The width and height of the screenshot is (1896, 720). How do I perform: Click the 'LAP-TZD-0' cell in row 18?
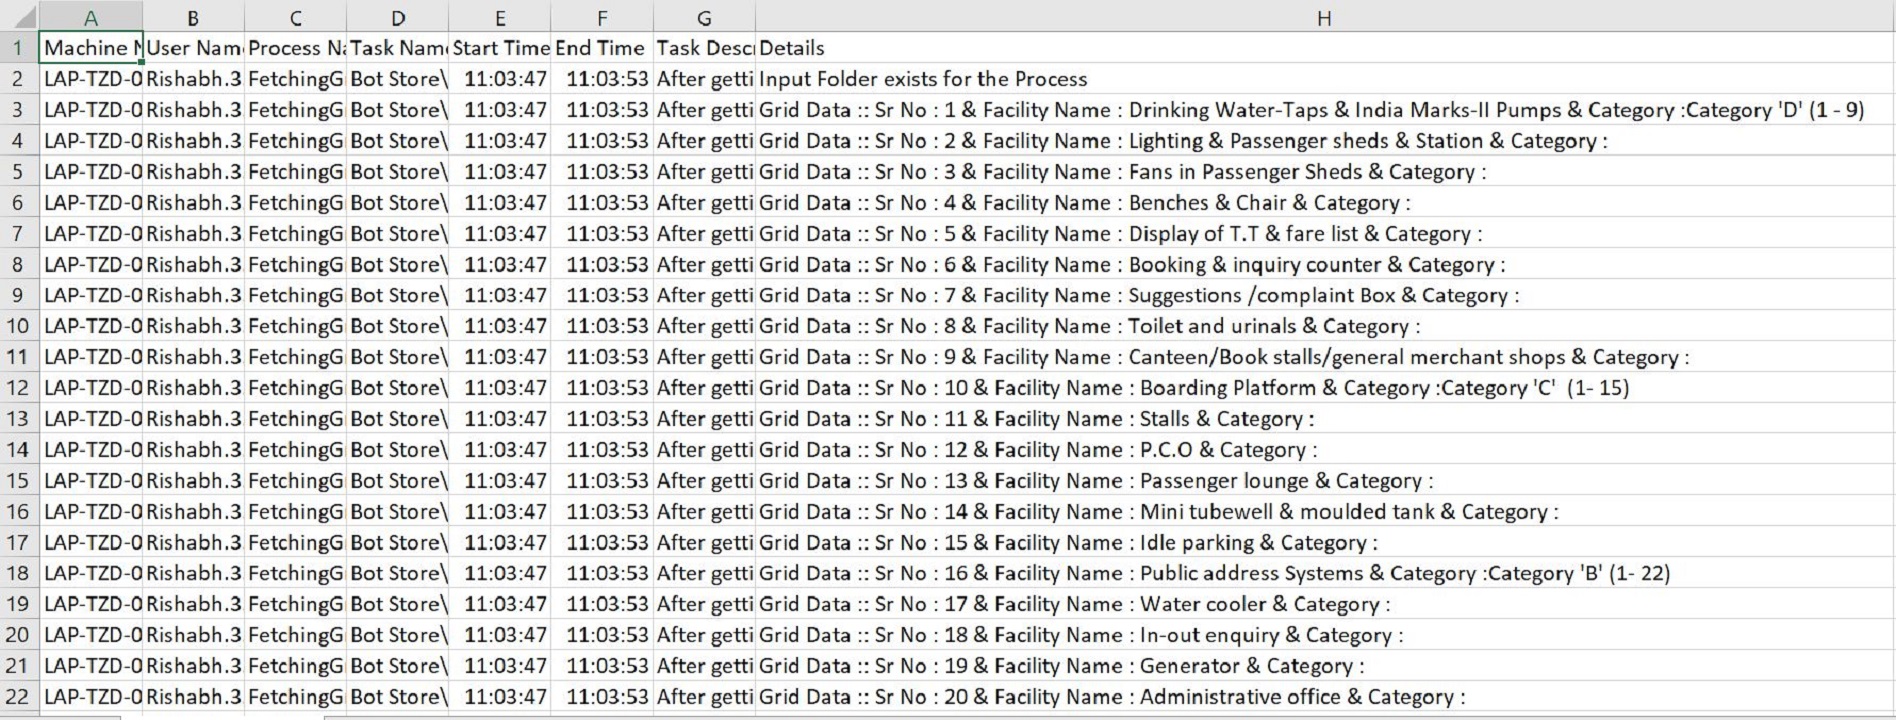tap(91, 573)
